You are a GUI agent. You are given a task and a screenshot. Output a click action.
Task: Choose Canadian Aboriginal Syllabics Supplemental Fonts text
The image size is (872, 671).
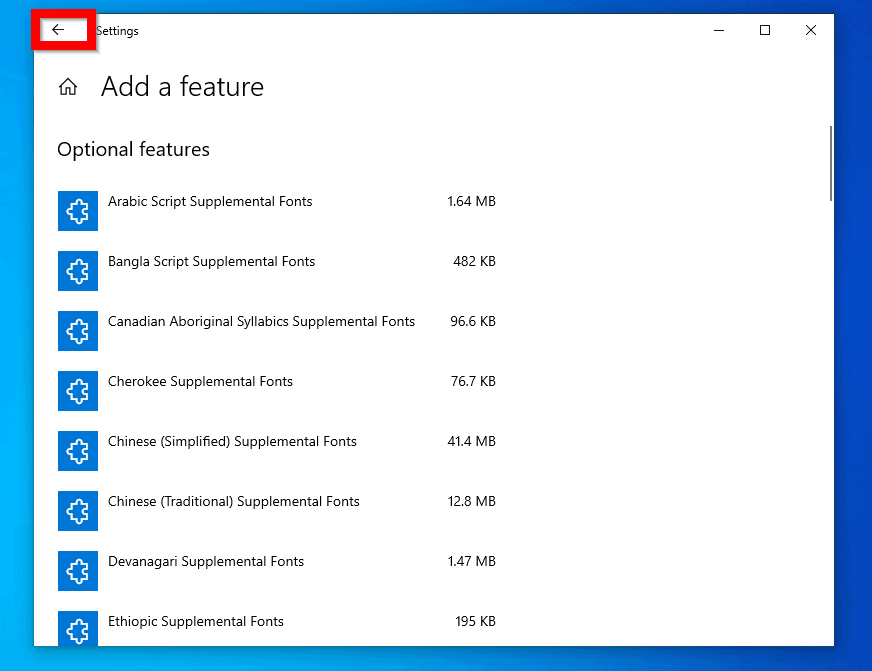tap(261, 322)
